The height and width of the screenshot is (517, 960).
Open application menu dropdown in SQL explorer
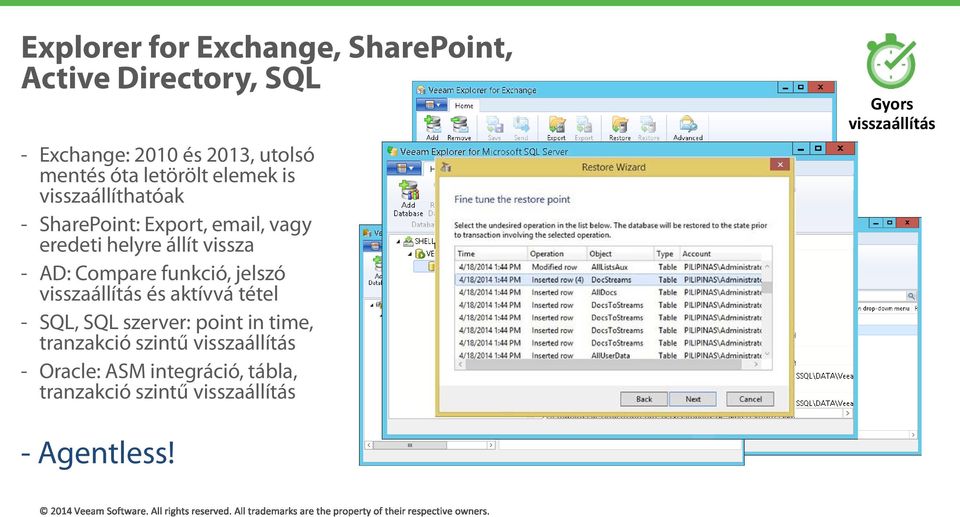(x=404, y=168)
